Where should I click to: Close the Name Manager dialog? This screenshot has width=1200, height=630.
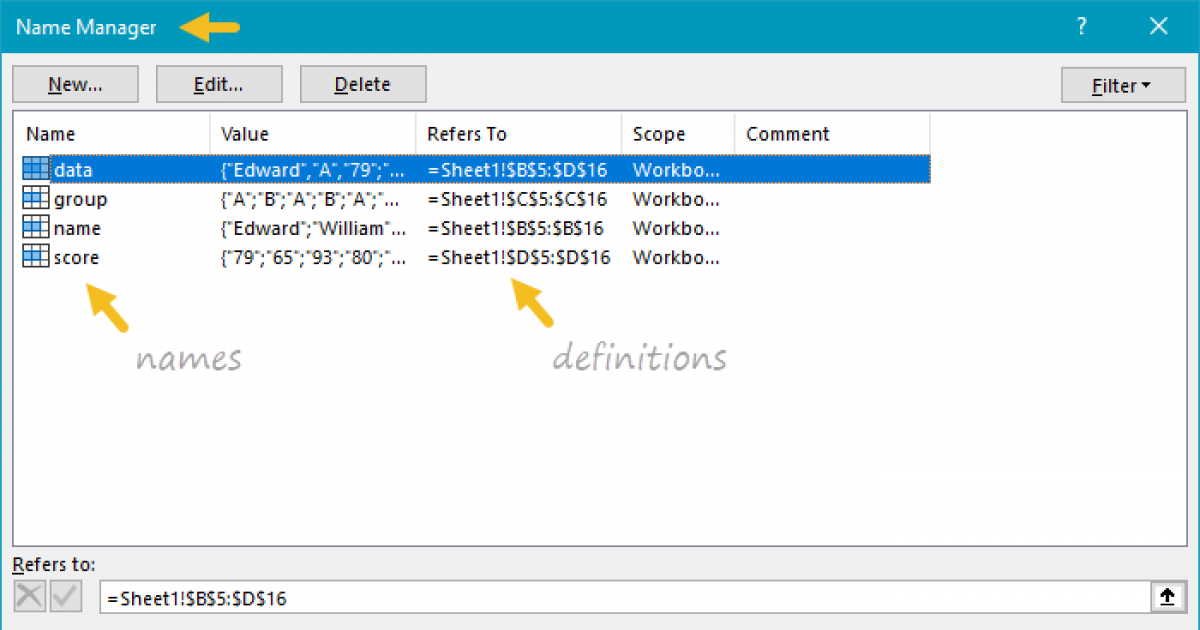(x=1159, y=28)
